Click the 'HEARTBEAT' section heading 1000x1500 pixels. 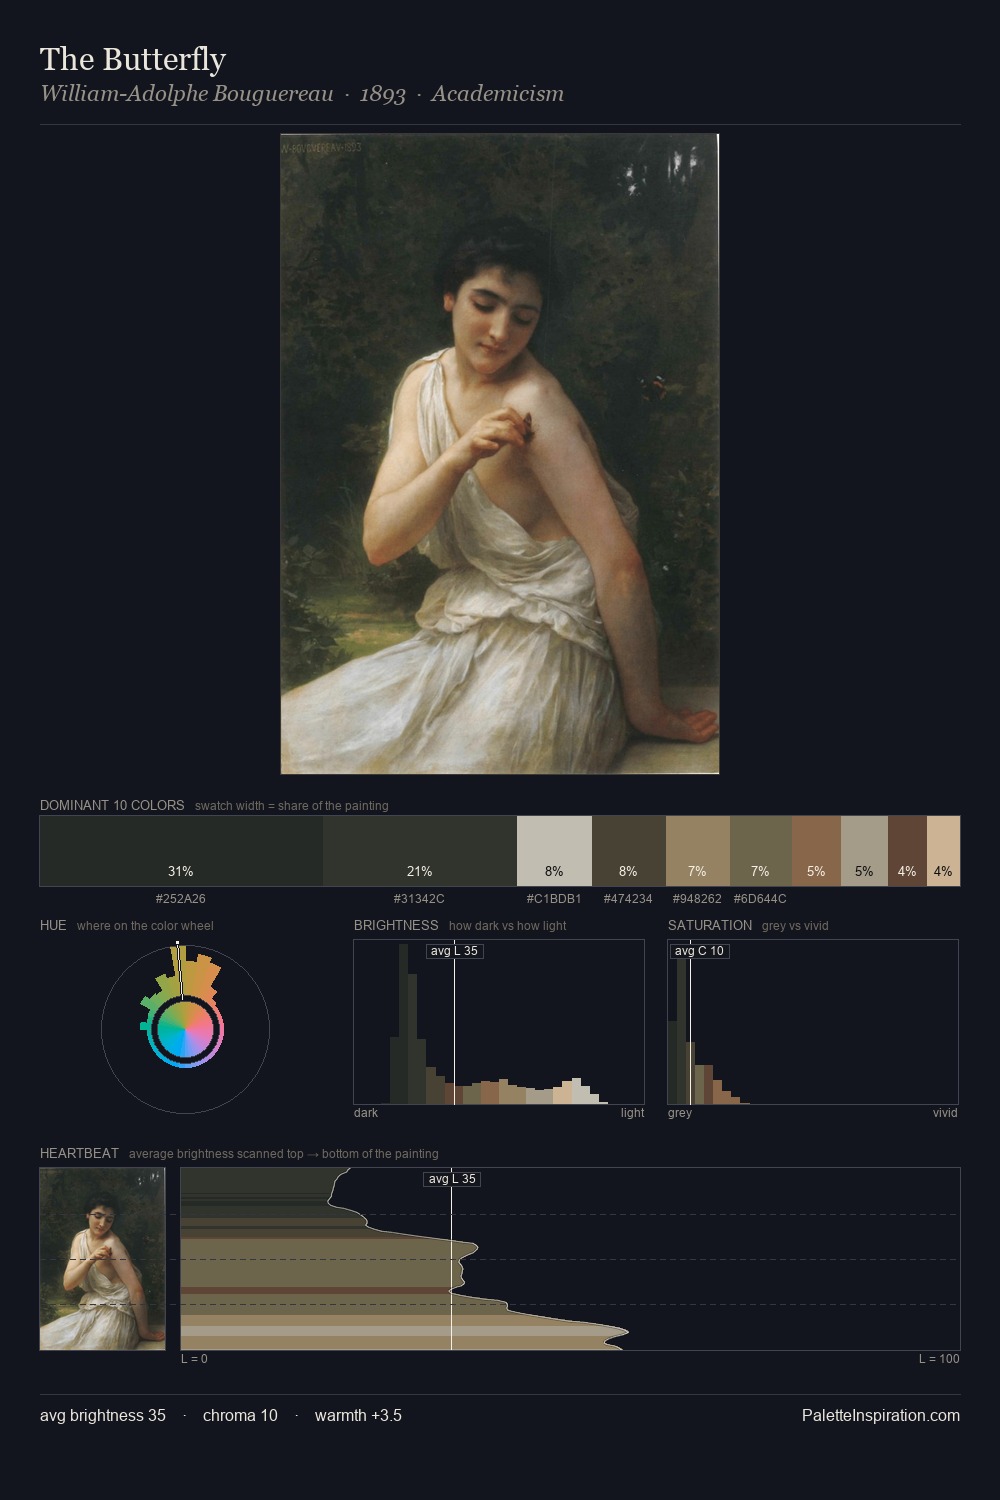click(x=79, y=1153)
